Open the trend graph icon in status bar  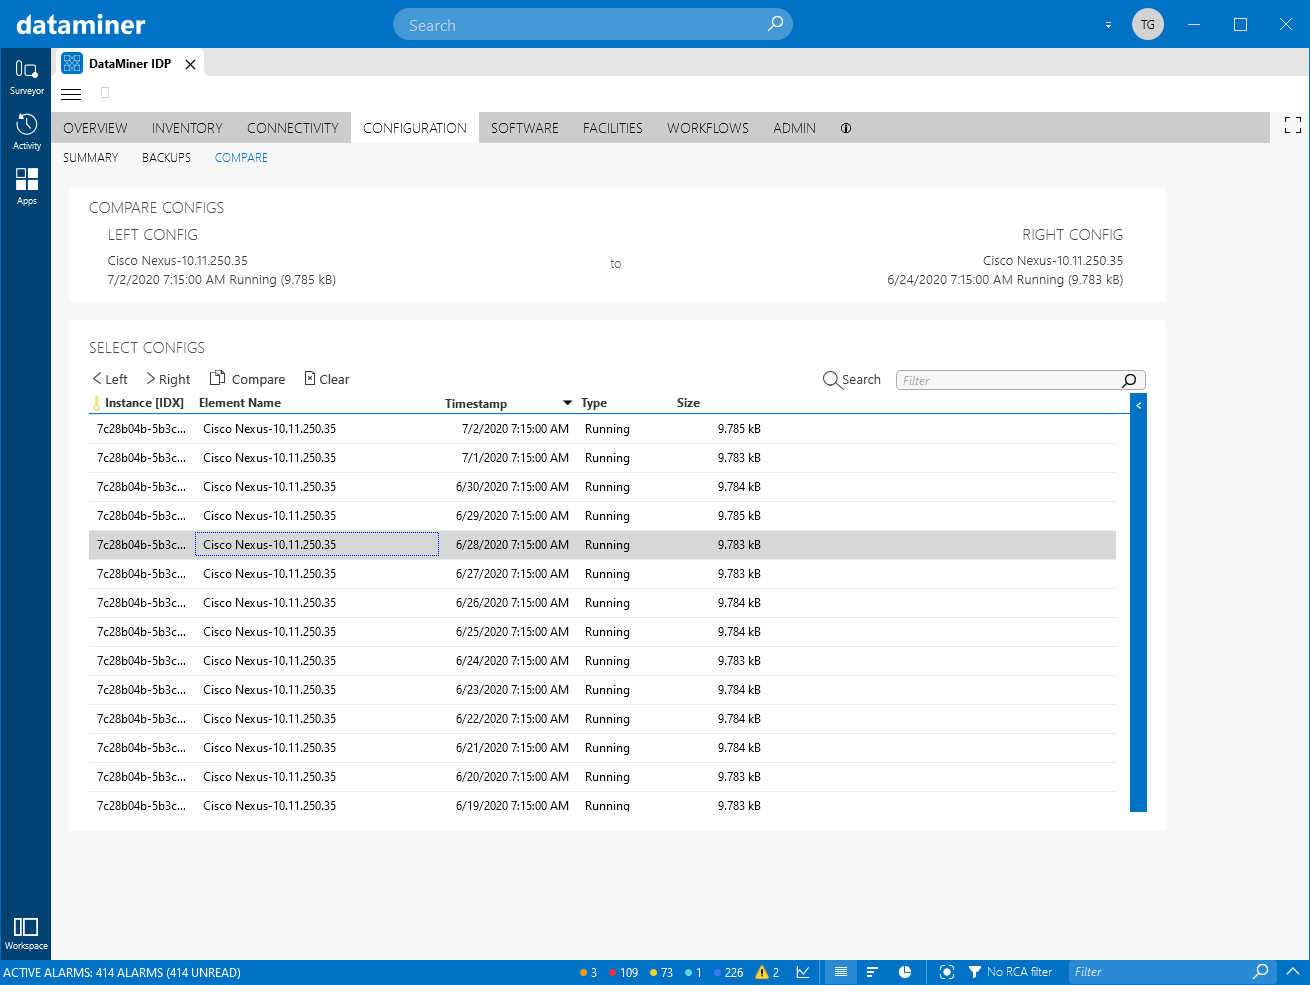pos(803,972)
